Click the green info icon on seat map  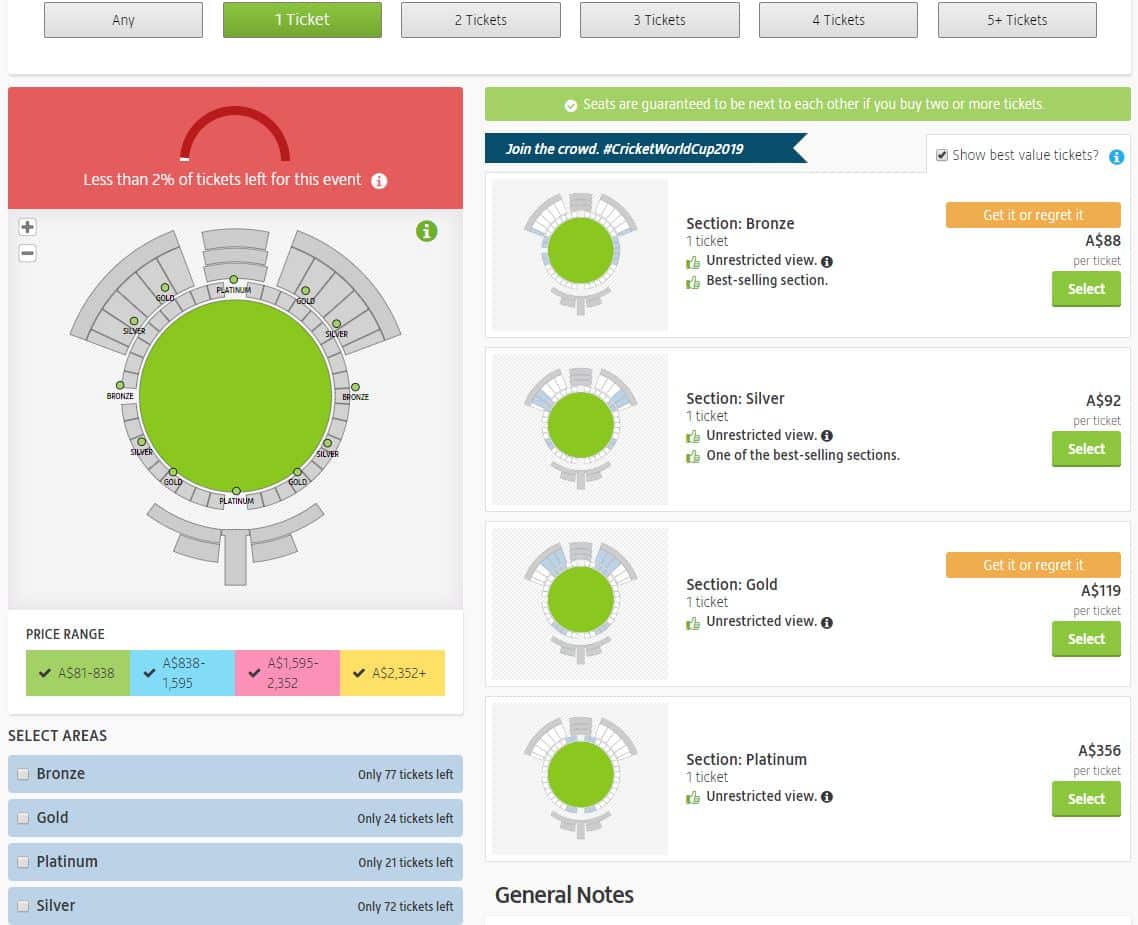coord(426,231)
